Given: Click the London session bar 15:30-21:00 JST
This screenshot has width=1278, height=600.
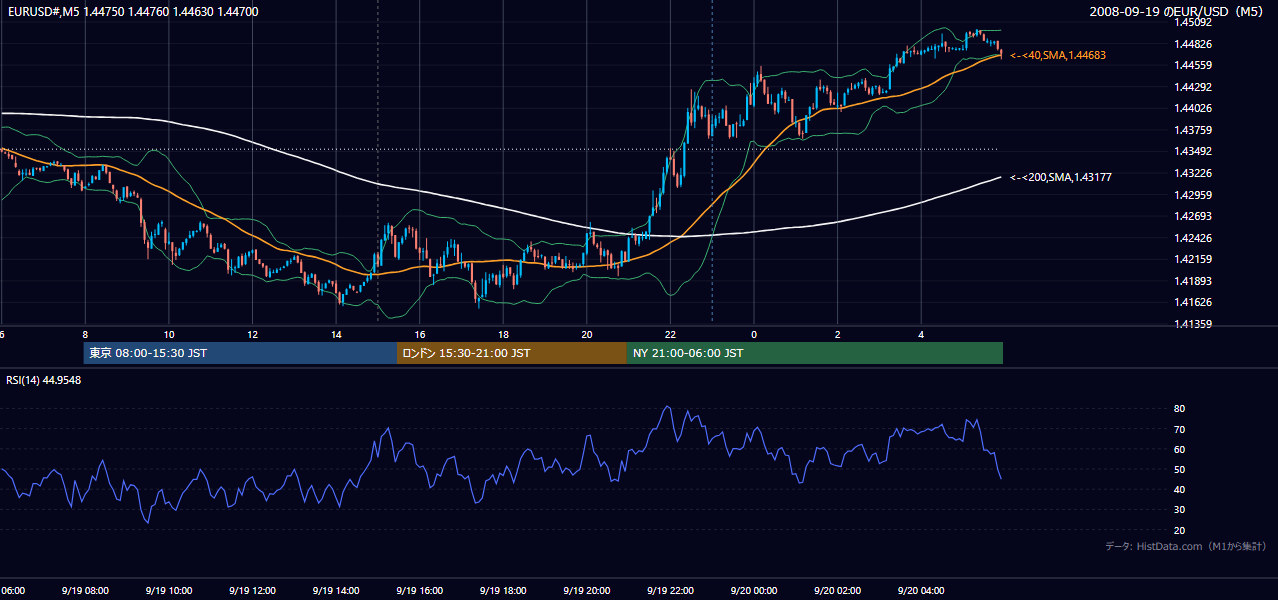Looking at the screenshot, I should click(512, 353).
